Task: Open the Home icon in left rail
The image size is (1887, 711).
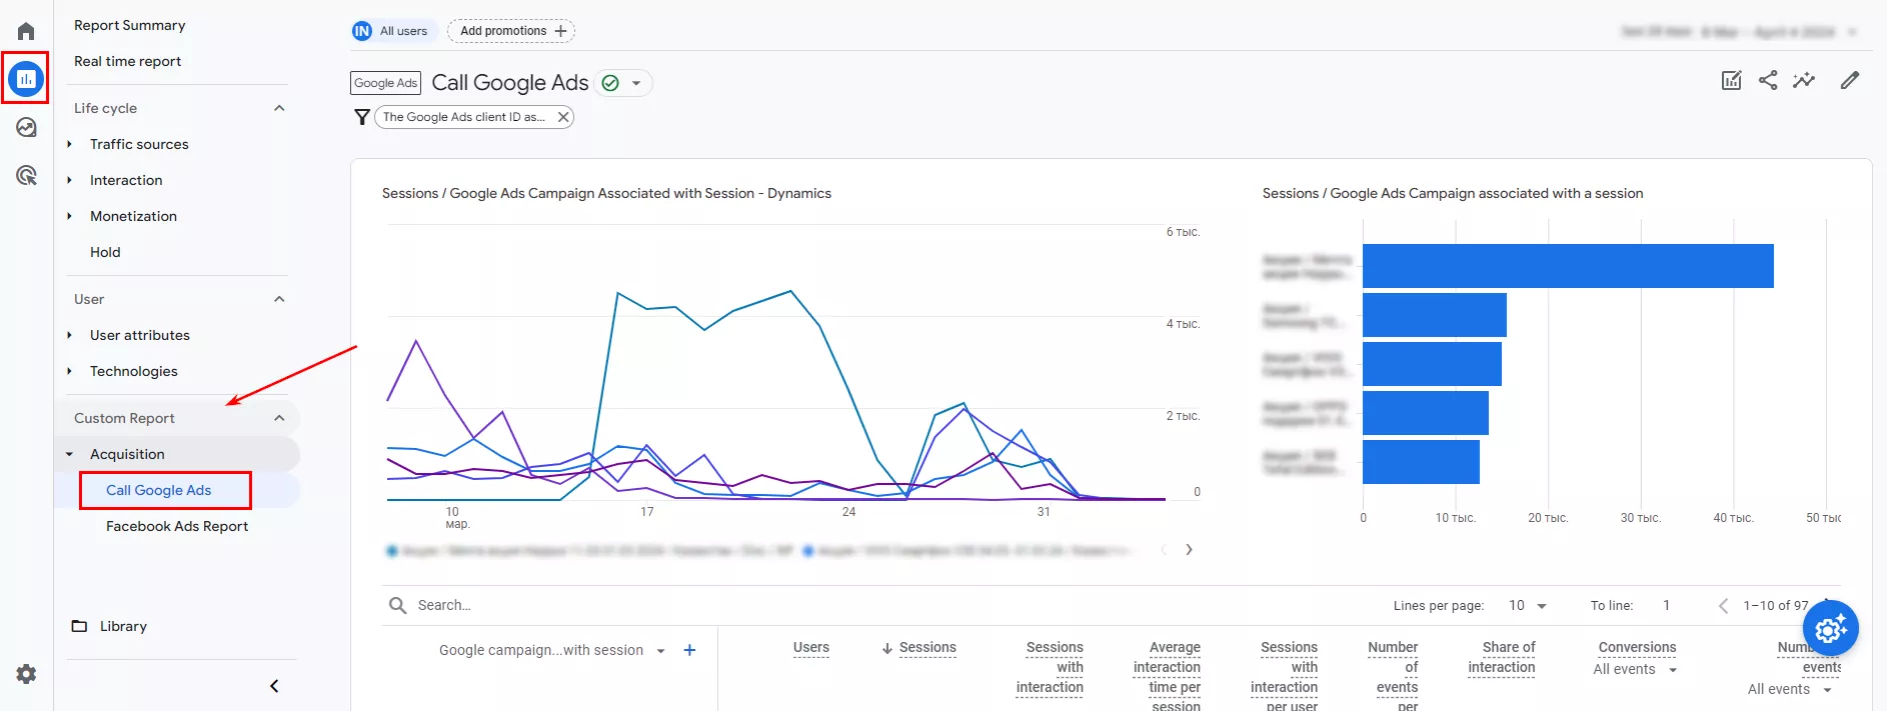Action: point(26,31)
